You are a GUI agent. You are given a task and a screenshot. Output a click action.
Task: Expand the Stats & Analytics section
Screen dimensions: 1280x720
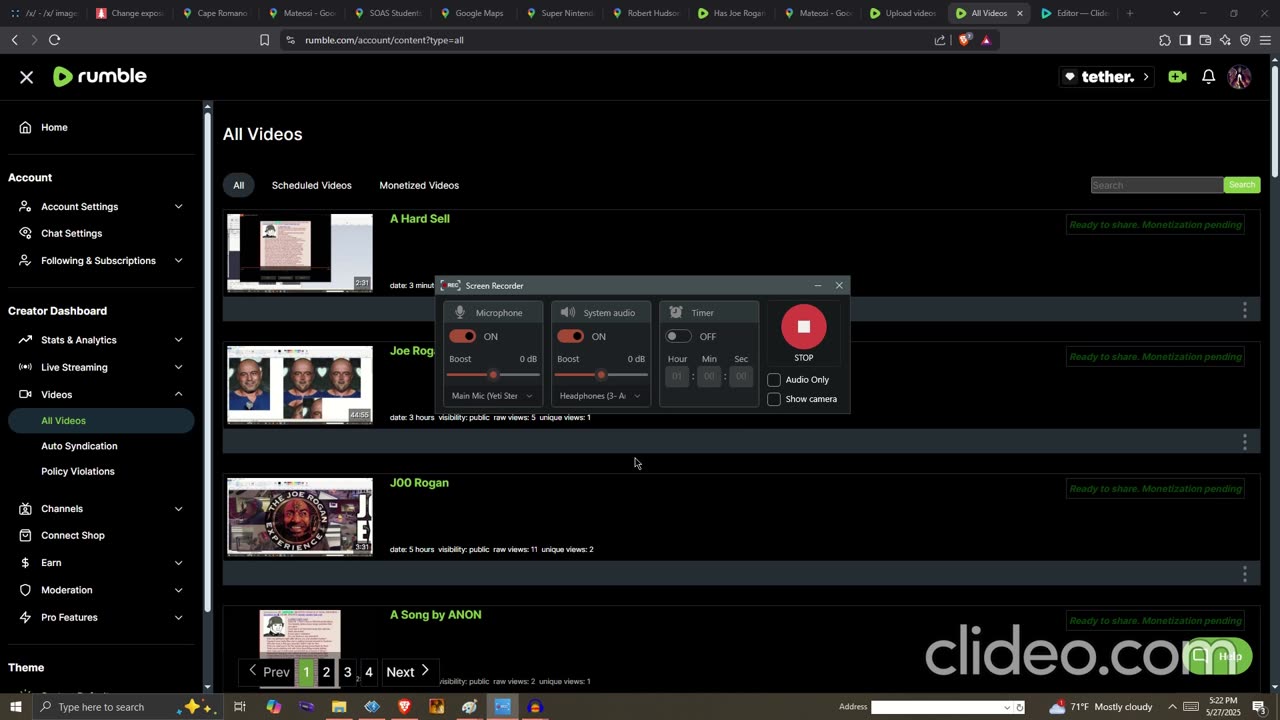coord(100,340)
